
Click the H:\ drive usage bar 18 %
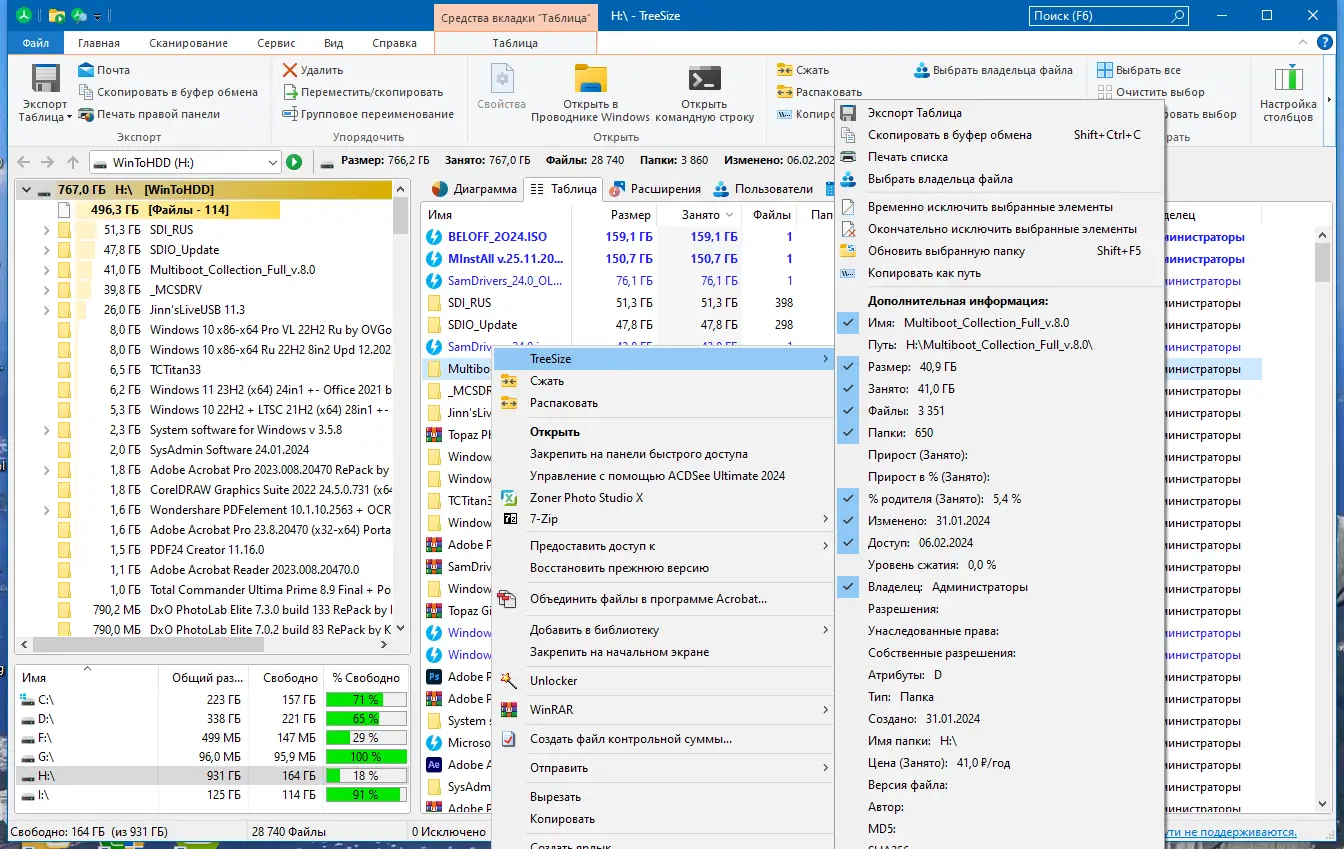pos(366,776)
